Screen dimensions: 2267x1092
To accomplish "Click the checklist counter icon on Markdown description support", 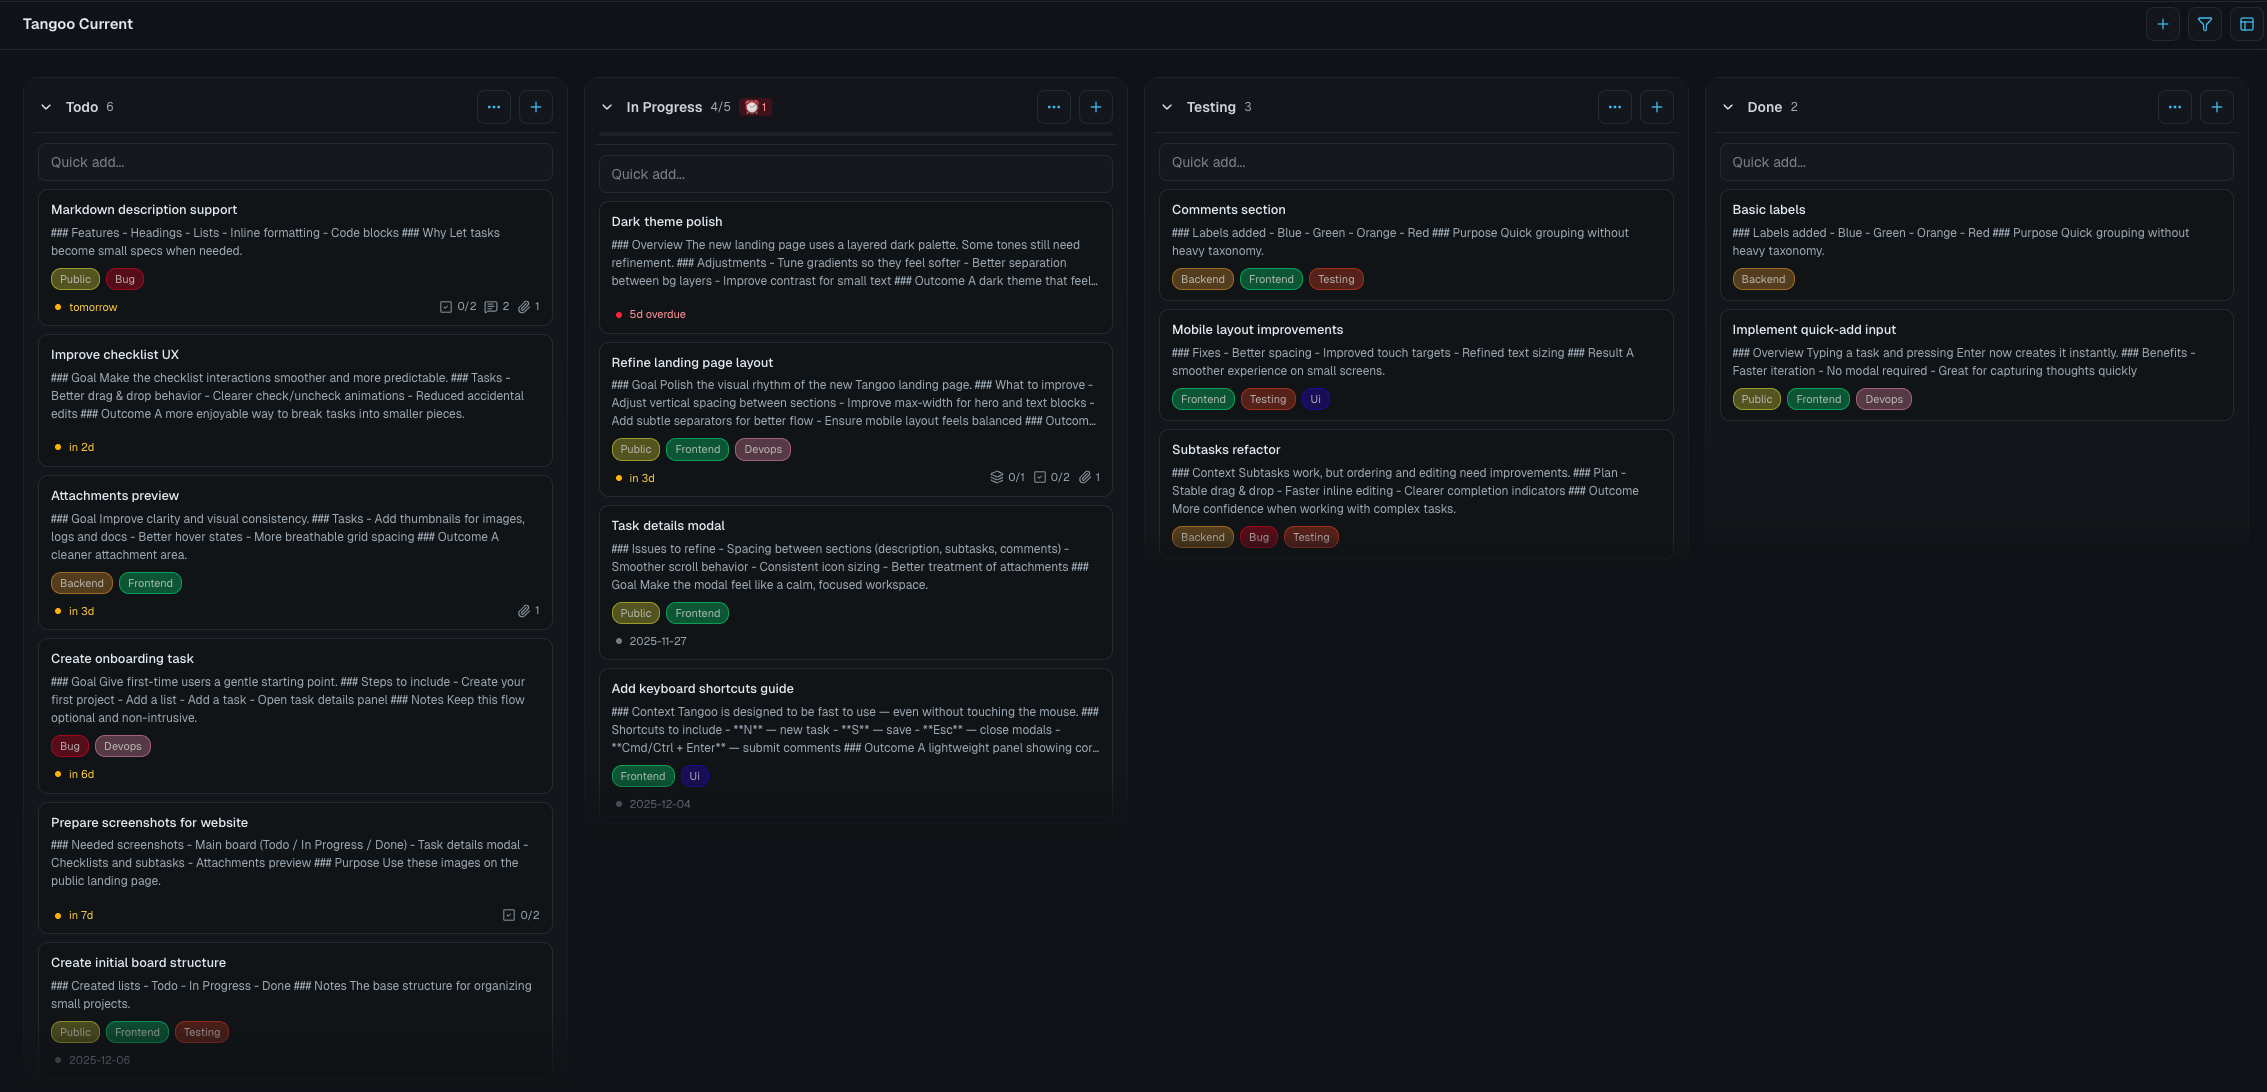I will pyautogui.click(x=447, y=306).
